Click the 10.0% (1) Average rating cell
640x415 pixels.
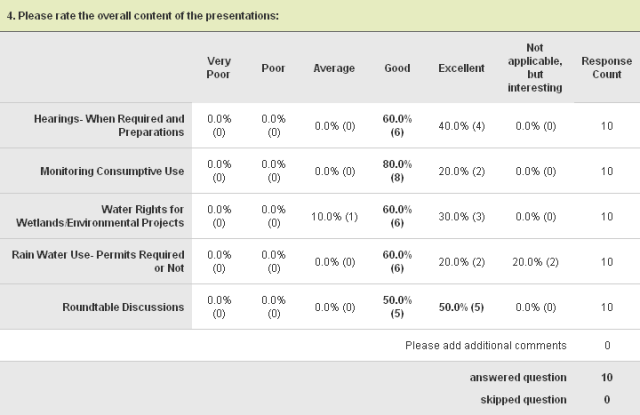coord(335,216)
